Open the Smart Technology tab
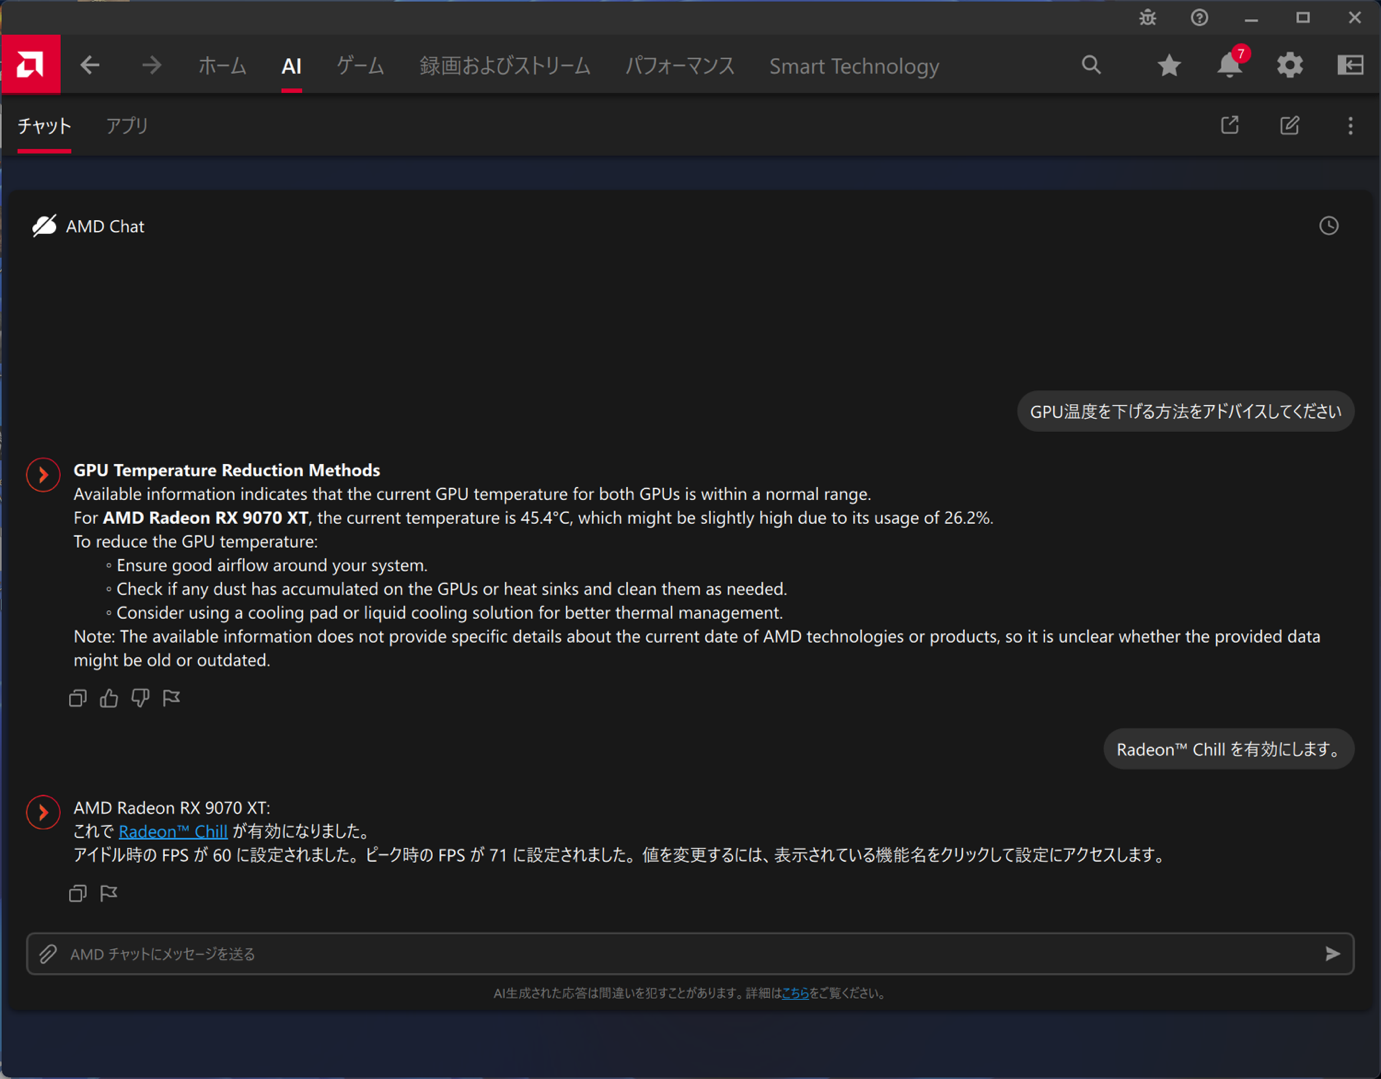This screenshot has height=1079, width=1381. point(854,66)
